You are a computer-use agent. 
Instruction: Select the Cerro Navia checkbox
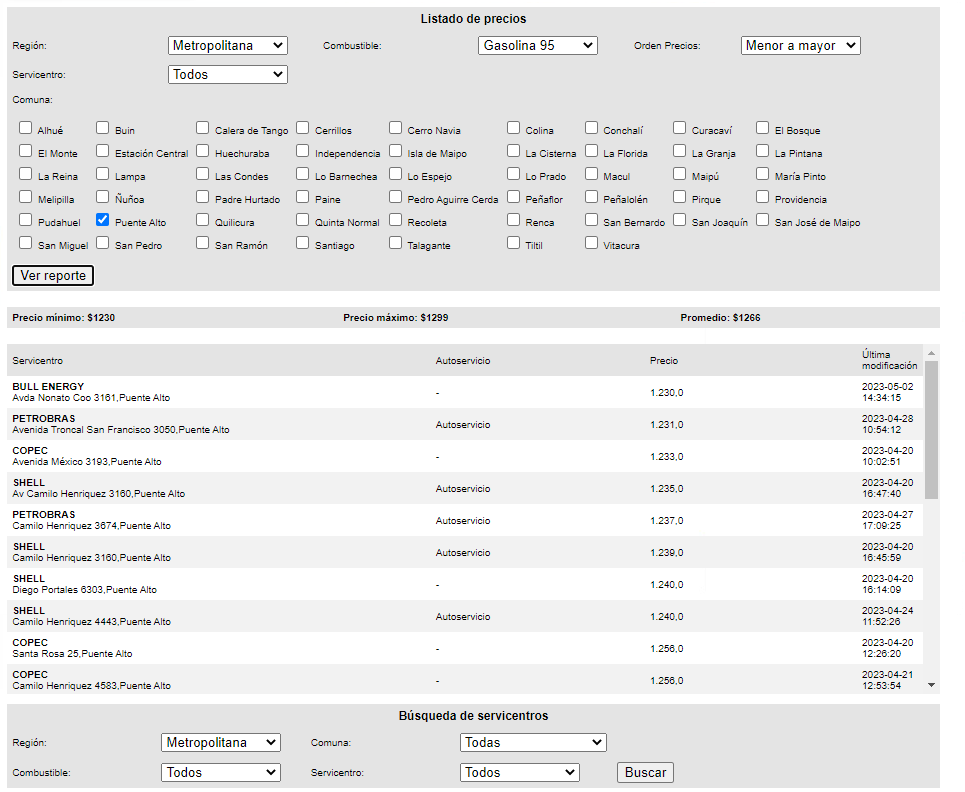(x=395, y=127)
